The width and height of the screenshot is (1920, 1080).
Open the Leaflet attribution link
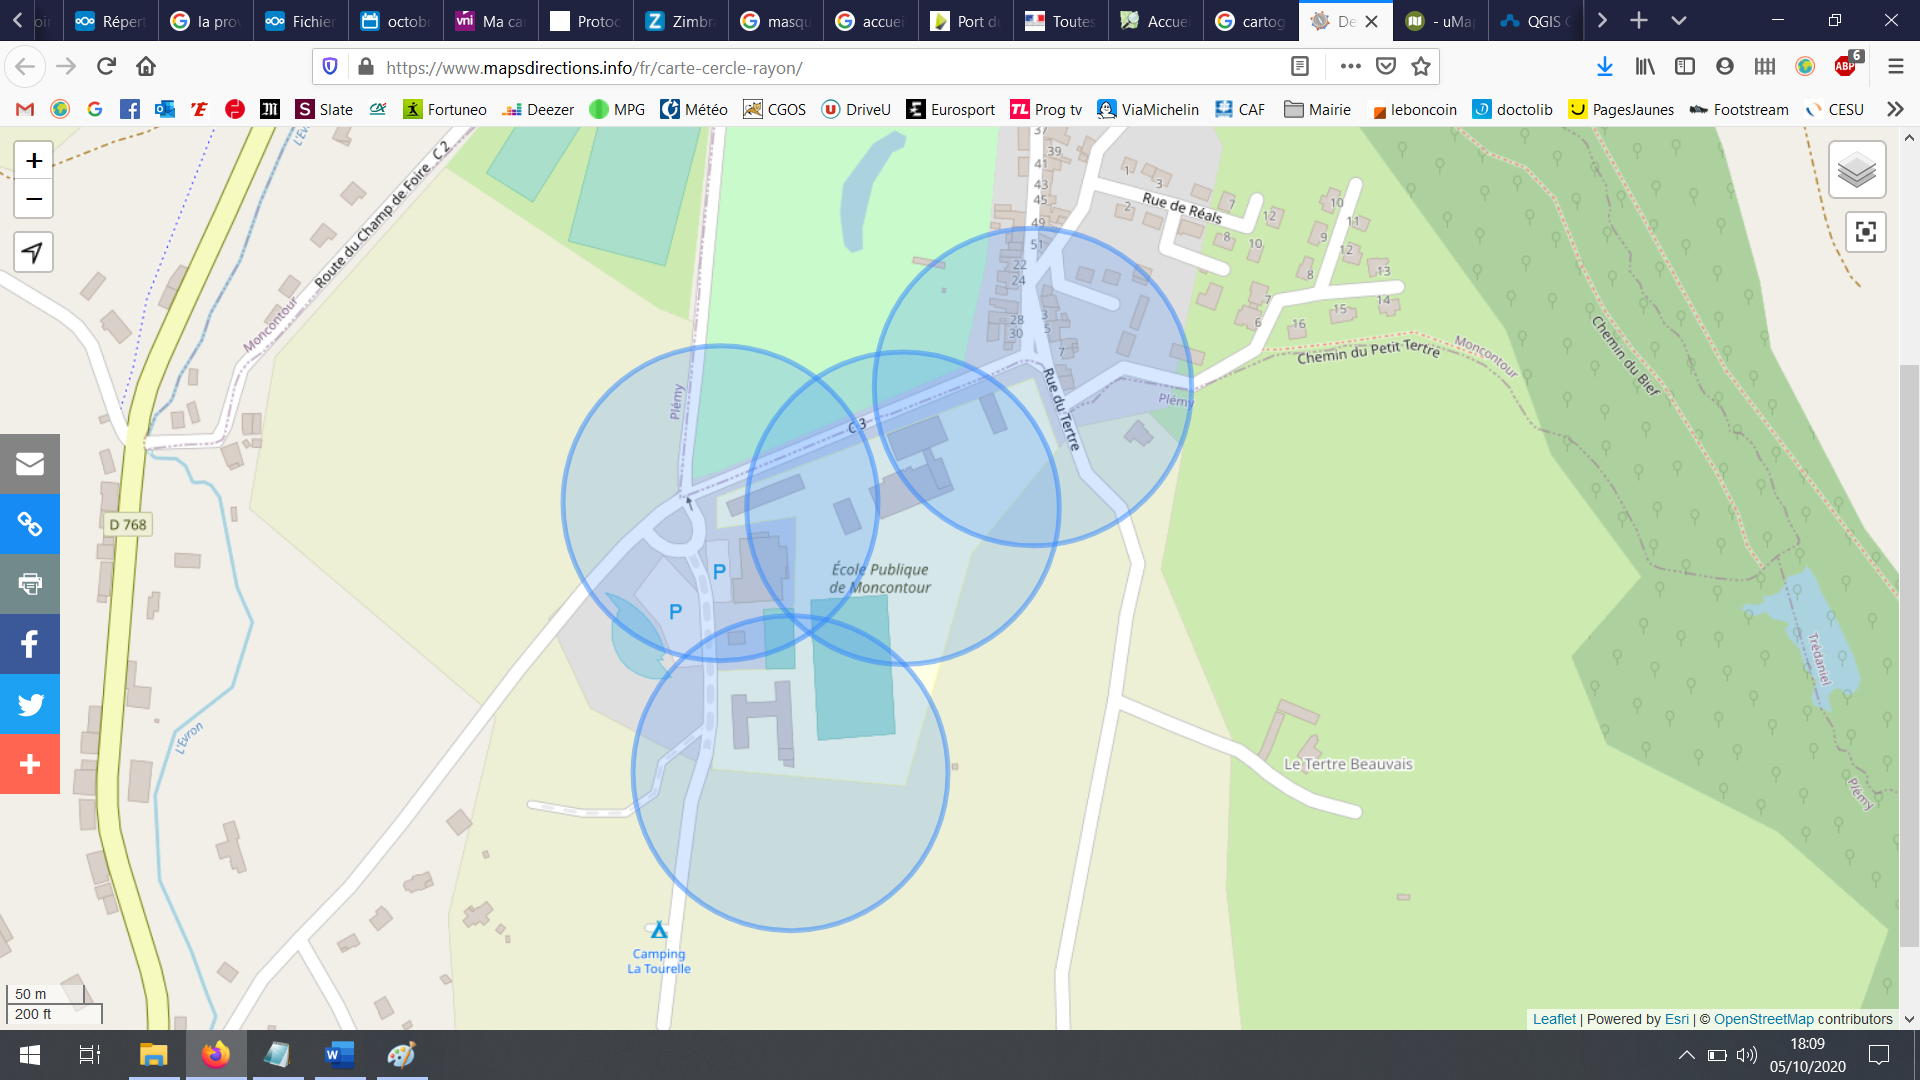(x=1554, y=1019)
